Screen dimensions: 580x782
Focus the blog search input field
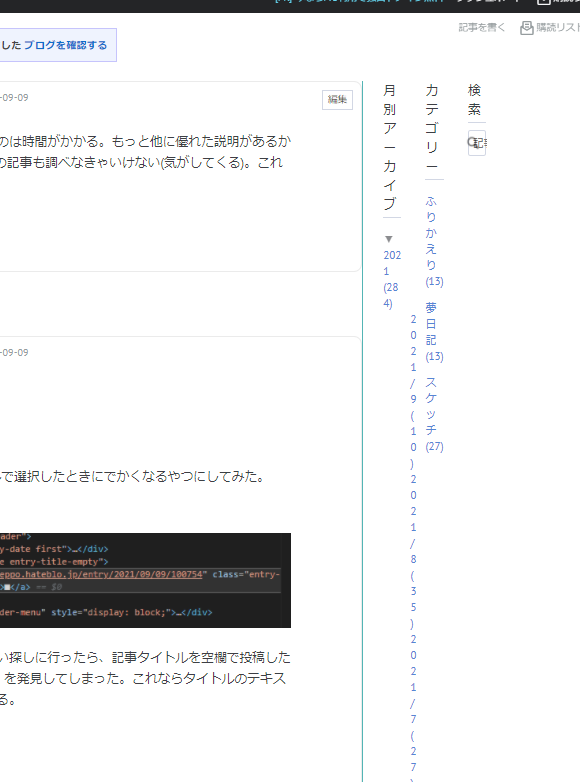477,143
